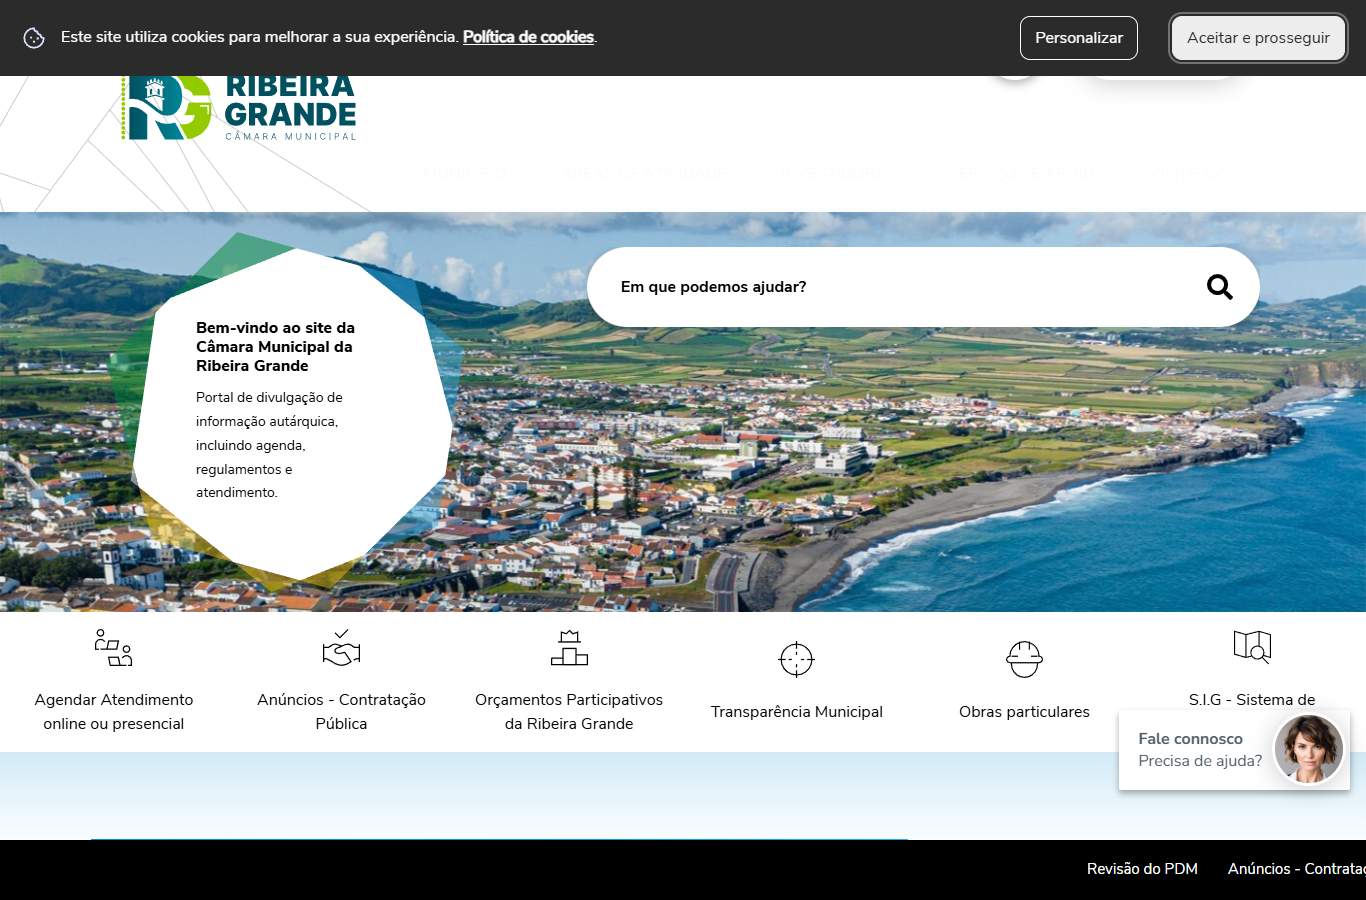Open the Fale connosco help chat
Screen dimensions: 1366x900
coord(1234,750)
